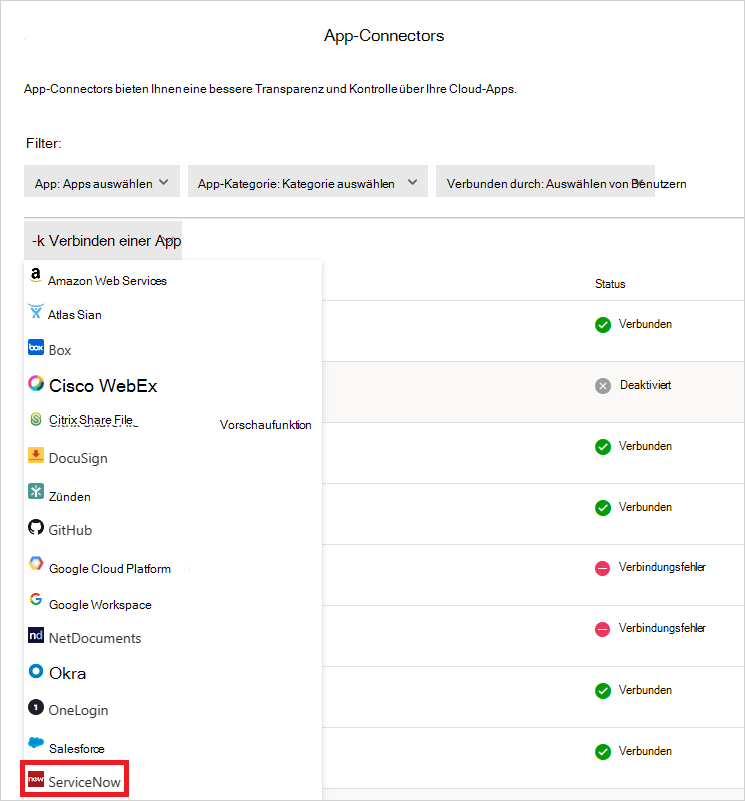Click the App-Connectors page title
This screenshot has height=801, width=745.
tap(384, 35)
